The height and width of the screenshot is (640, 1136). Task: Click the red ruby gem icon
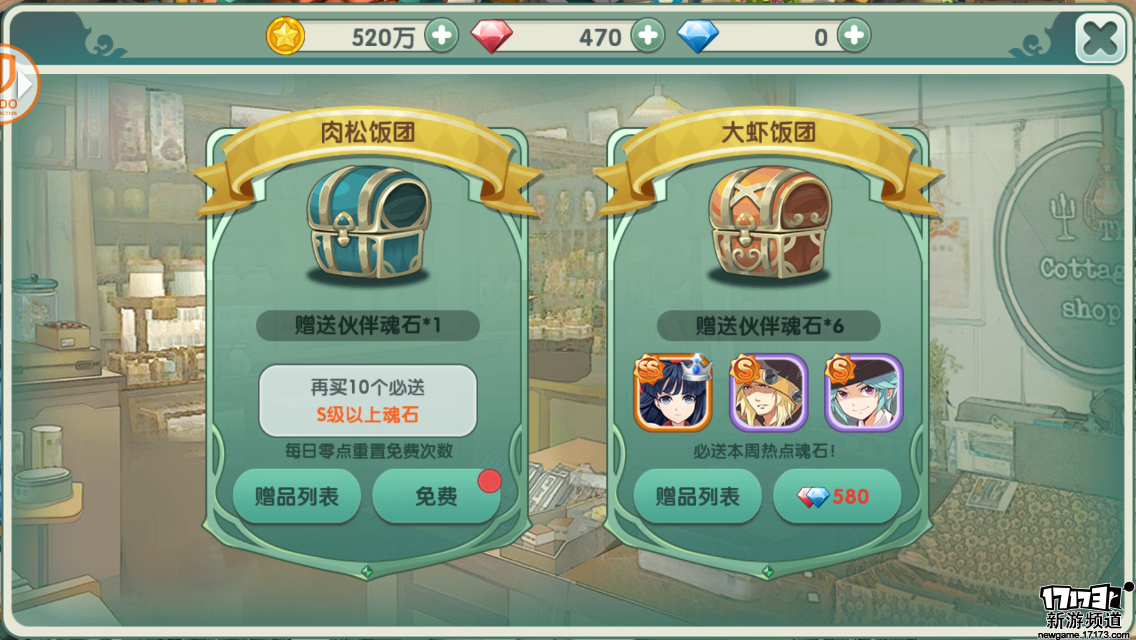(x=492, y=36)
